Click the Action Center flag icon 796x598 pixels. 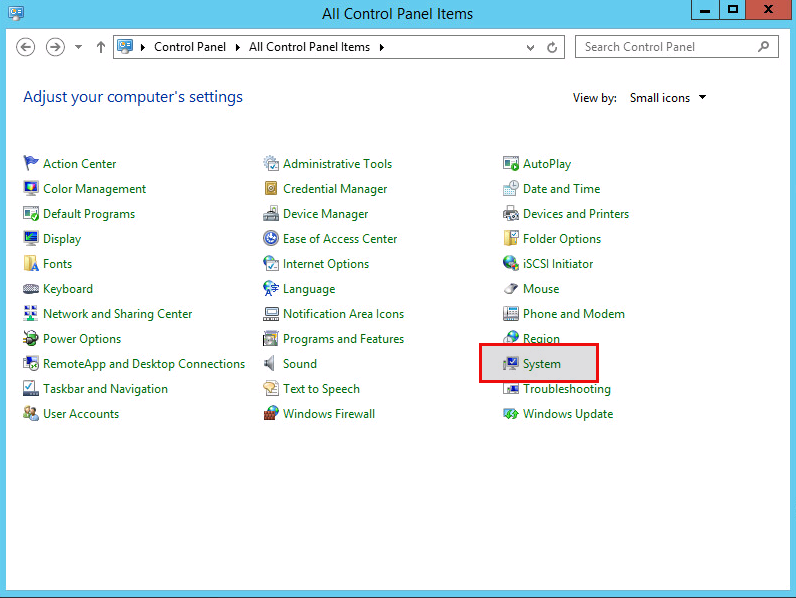click(x=31, y=164)
